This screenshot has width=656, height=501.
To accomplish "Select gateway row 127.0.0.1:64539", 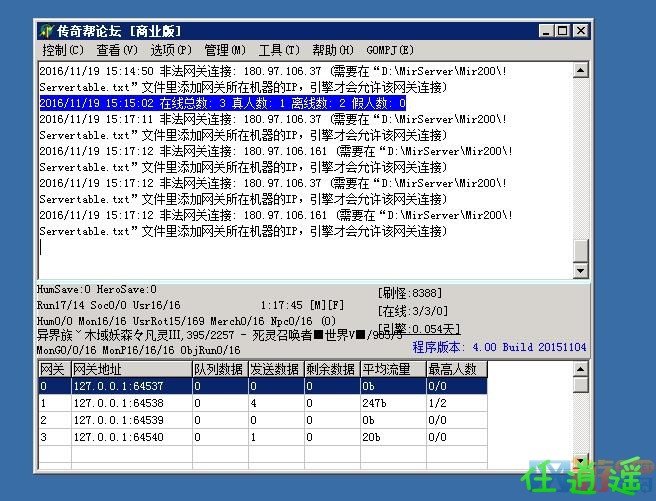I will pos(263,420).
